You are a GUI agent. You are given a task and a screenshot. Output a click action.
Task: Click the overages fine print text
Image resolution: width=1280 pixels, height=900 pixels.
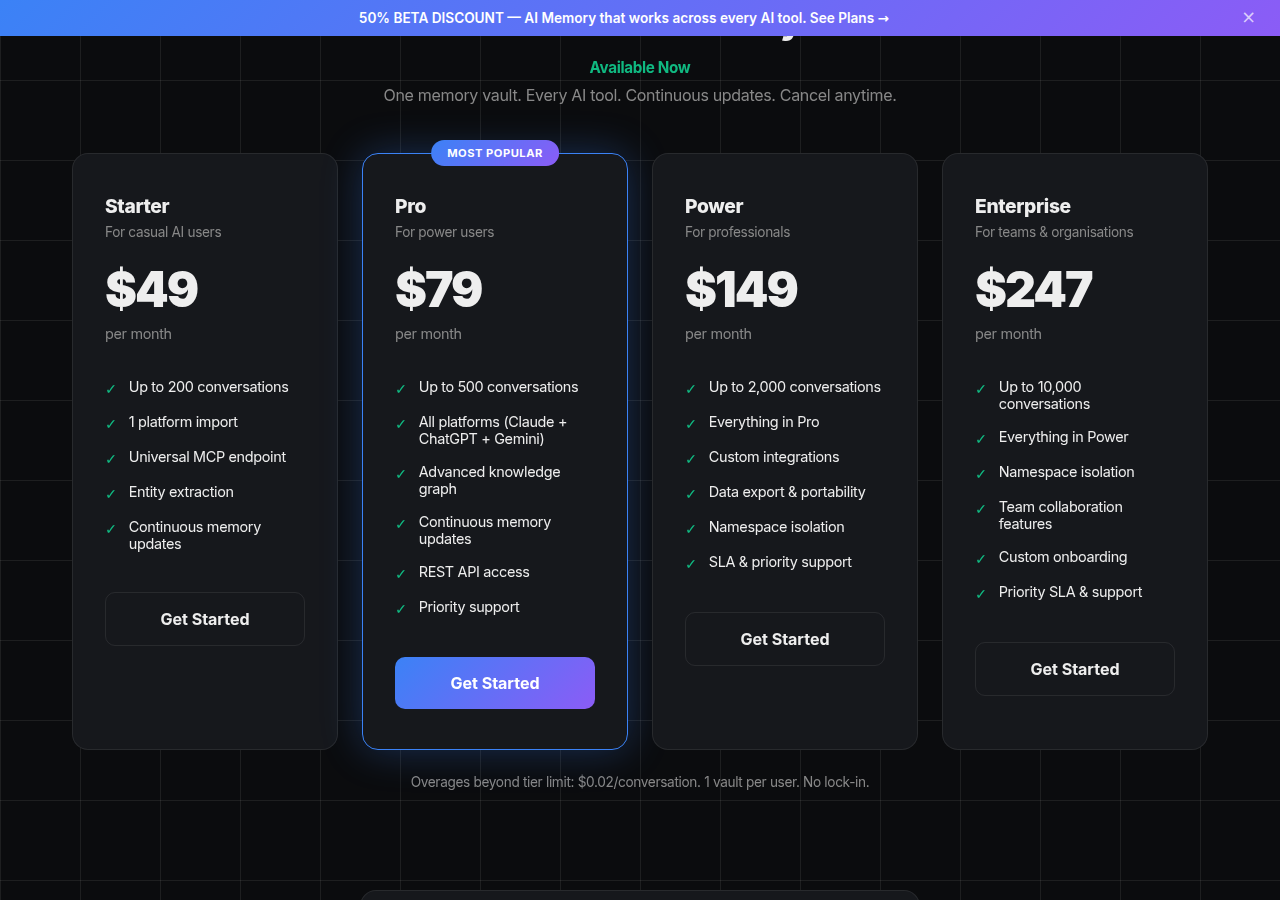(x=640, y=781)
